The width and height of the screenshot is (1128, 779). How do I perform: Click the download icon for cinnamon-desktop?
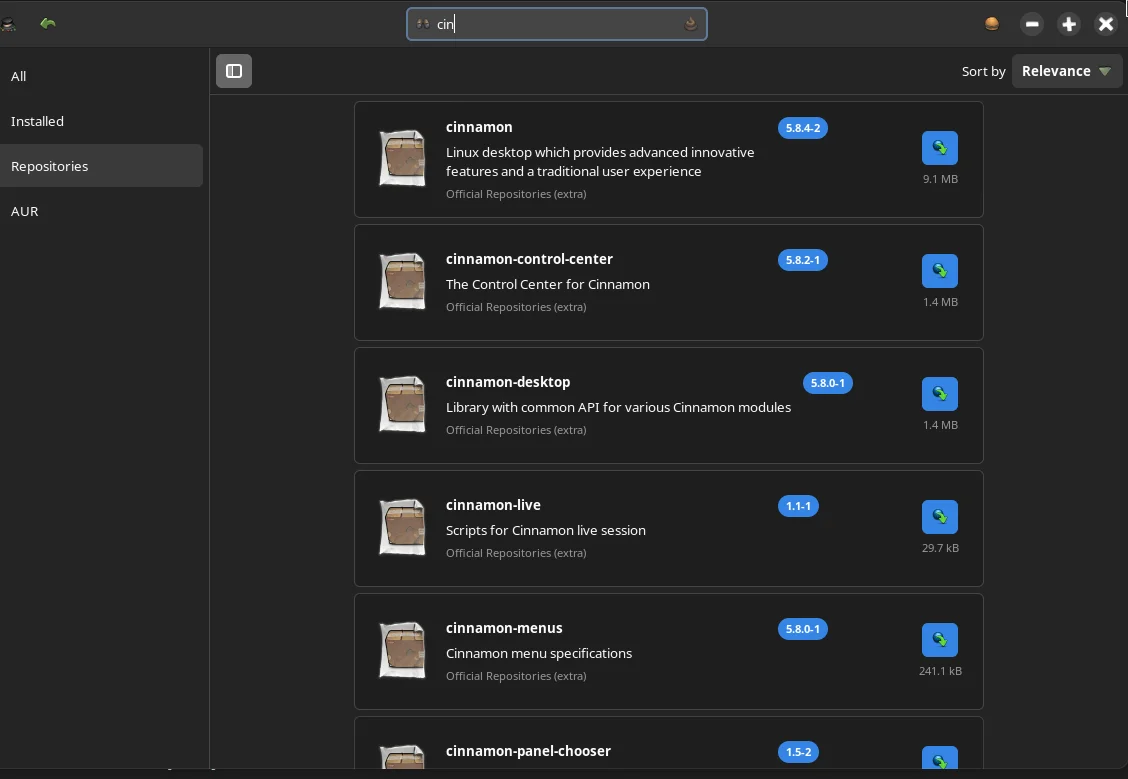(940, 393)
